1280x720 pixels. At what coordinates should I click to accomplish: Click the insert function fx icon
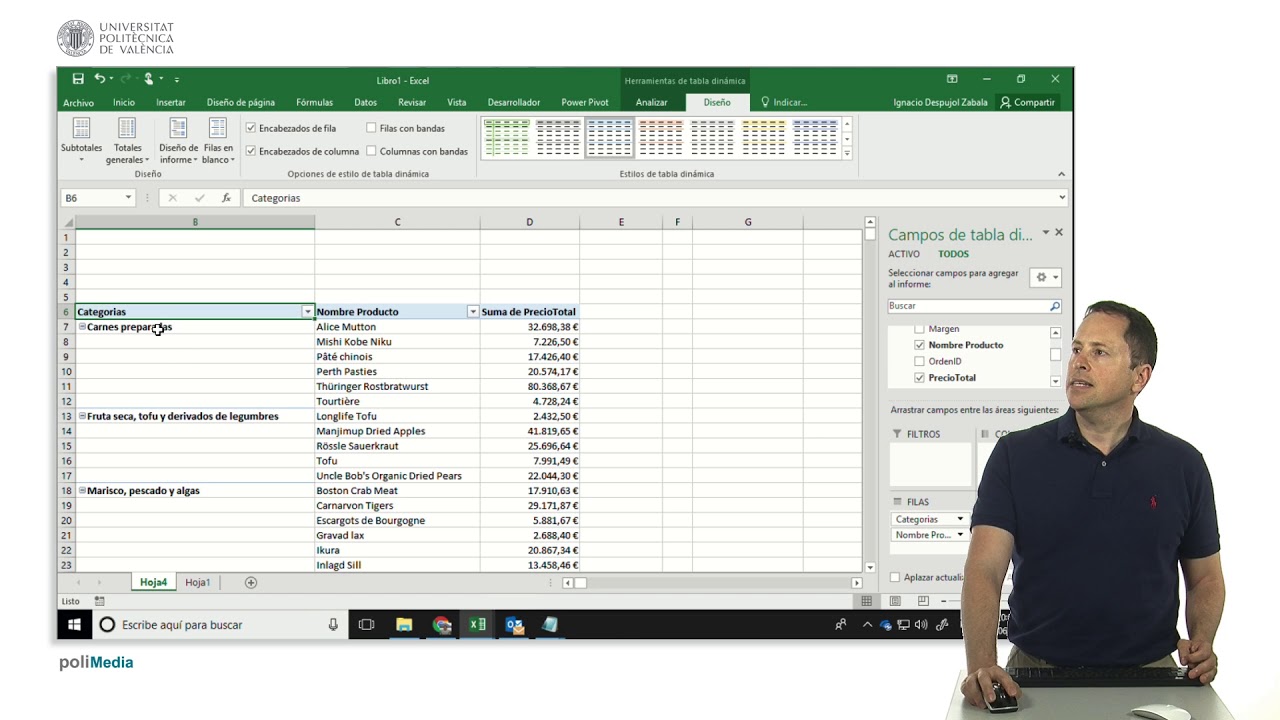tap(227, 198)
